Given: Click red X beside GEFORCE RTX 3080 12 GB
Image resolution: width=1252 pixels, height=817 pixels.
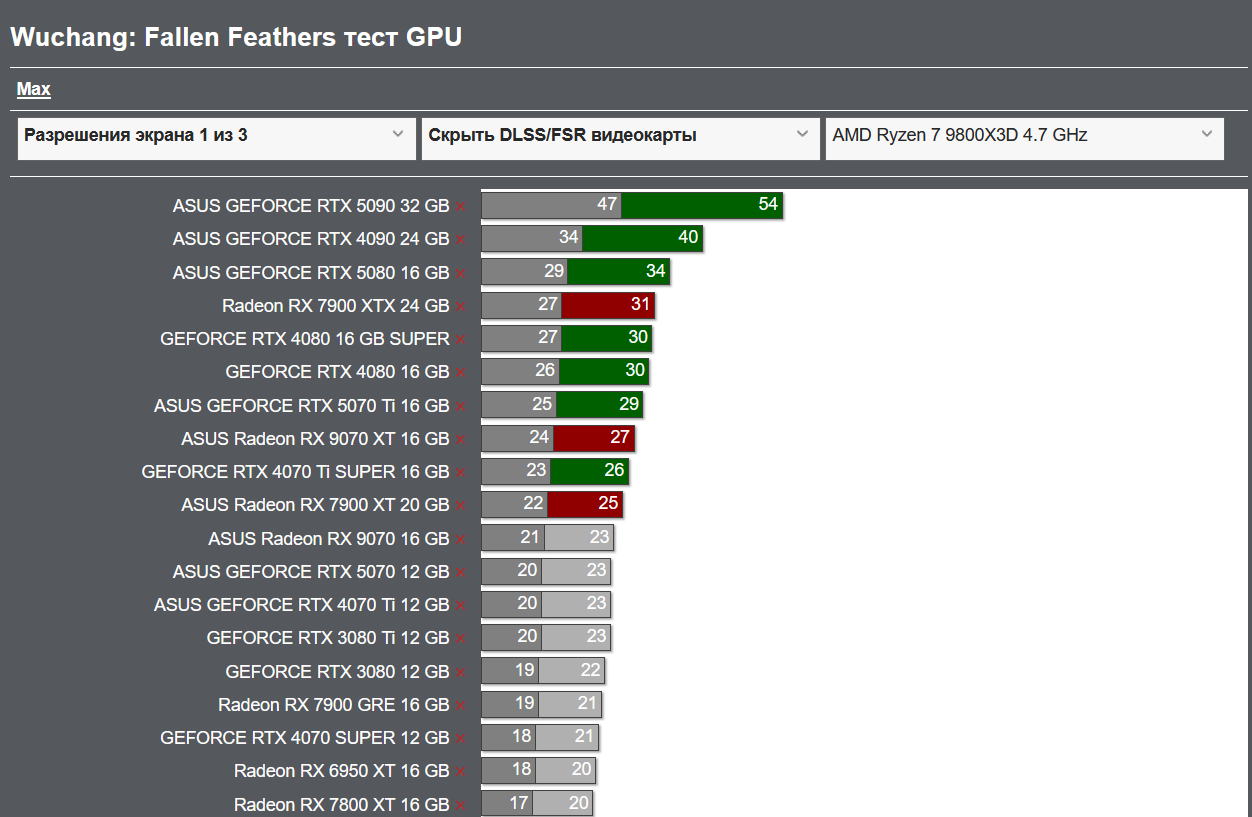Looking at the screenshot, I should [x=460, y=672].
